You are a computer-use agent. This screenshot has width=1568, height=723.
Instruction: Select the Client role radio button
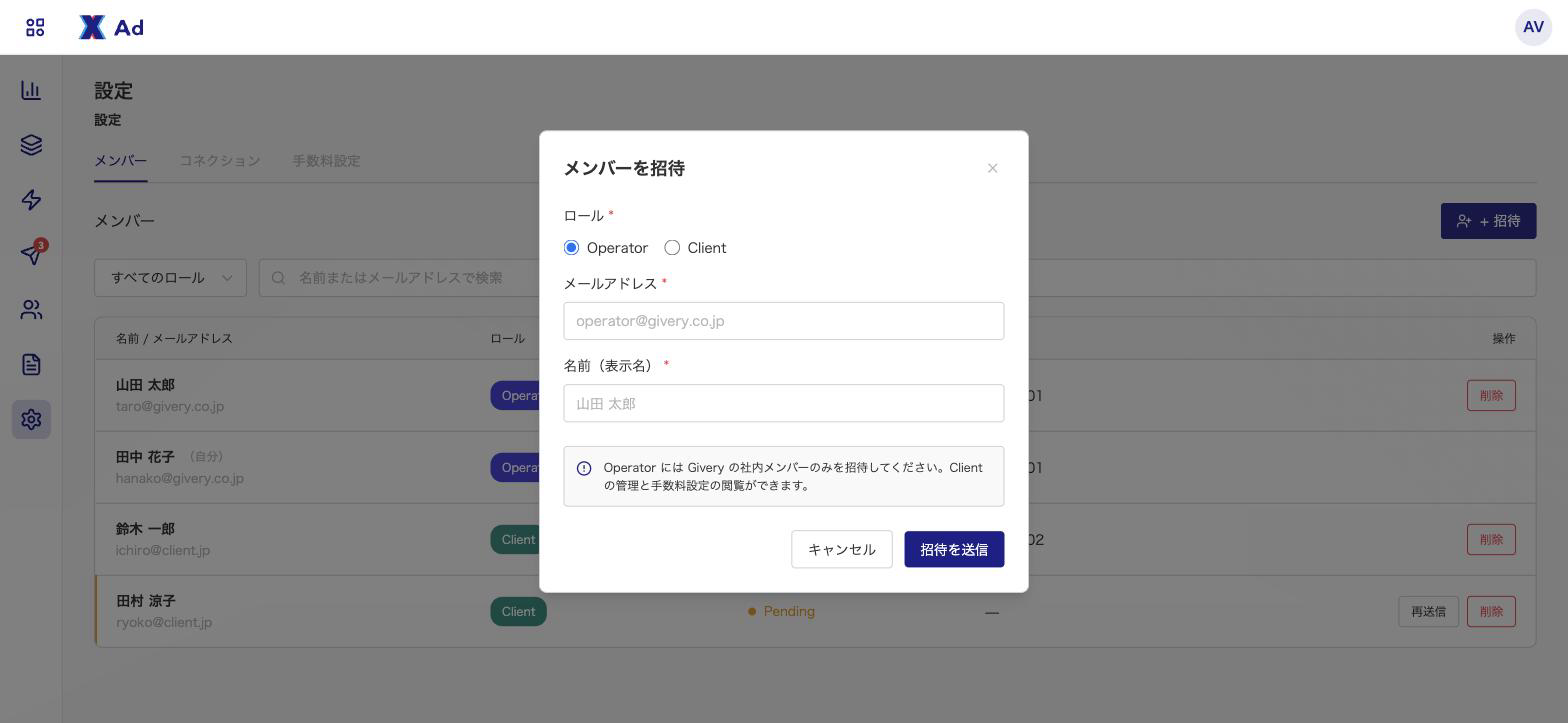click(x=672, y=248)
